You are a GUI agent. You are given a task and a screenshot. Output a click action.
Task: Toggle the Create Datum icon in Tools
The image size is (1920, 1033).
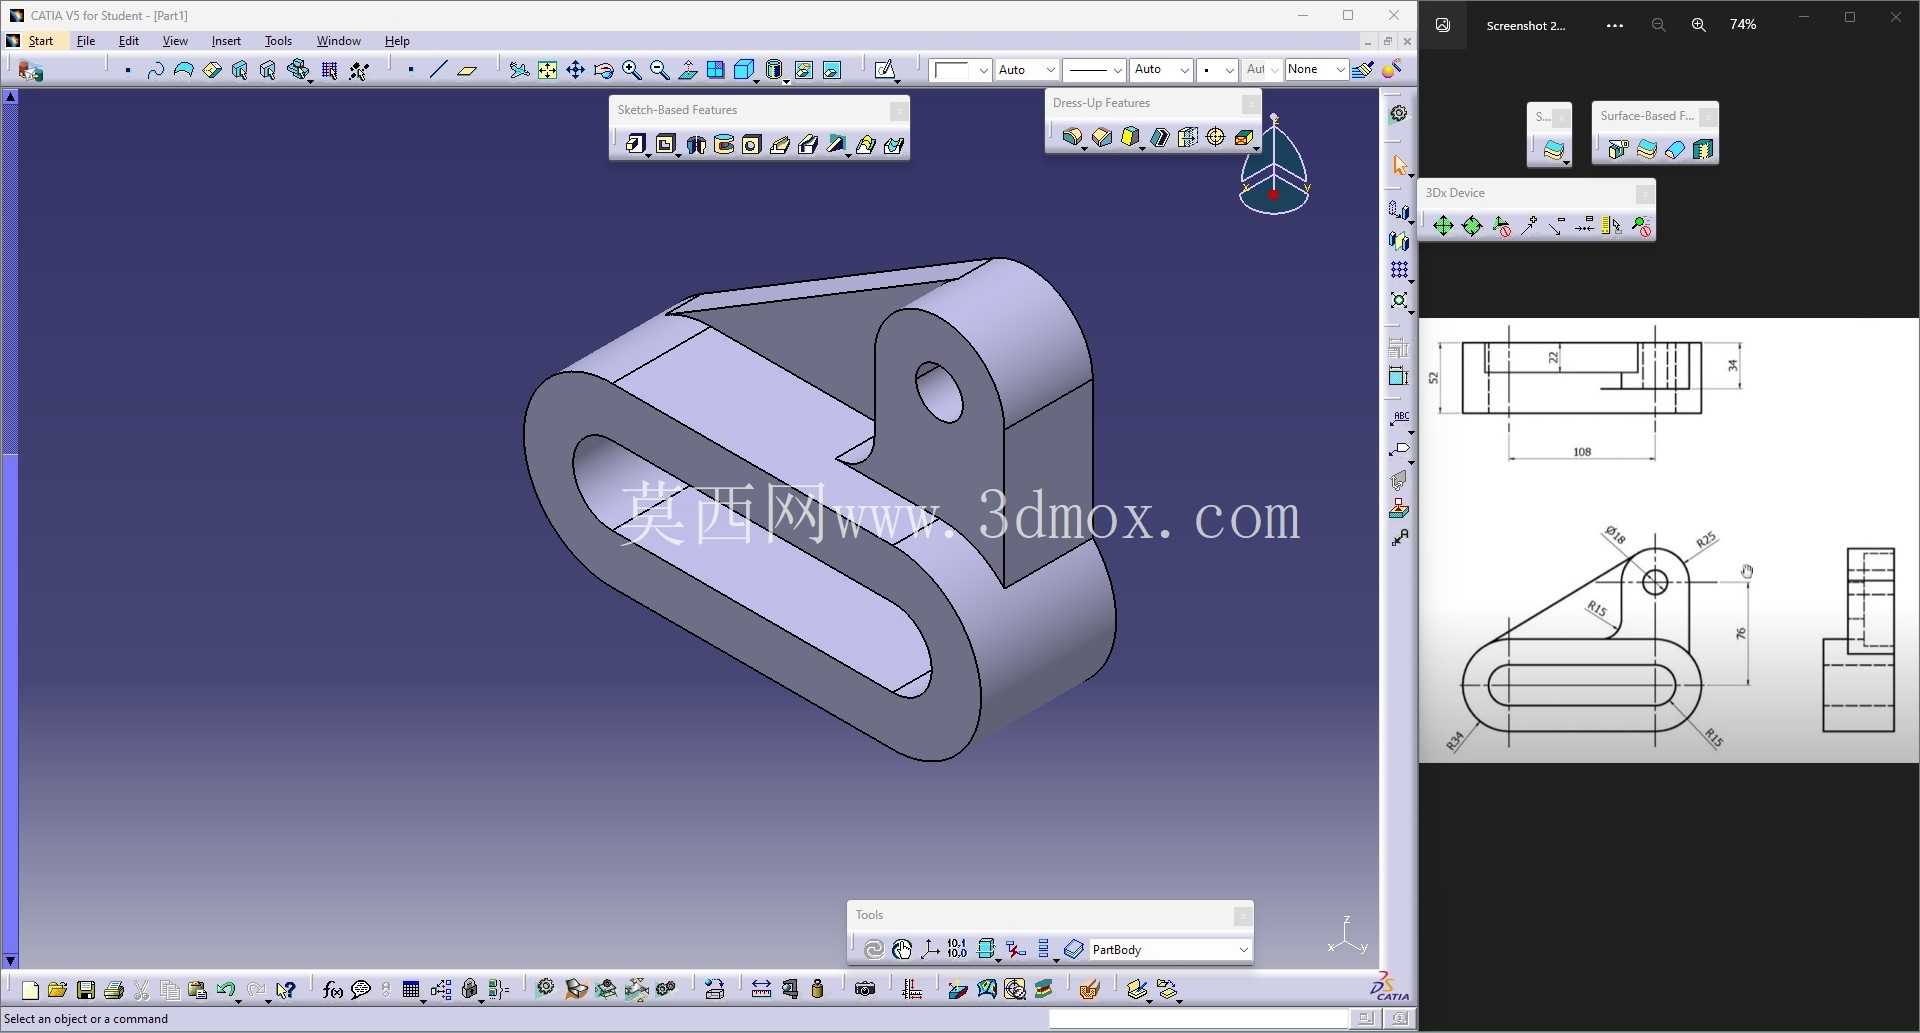pos(1015,949)
